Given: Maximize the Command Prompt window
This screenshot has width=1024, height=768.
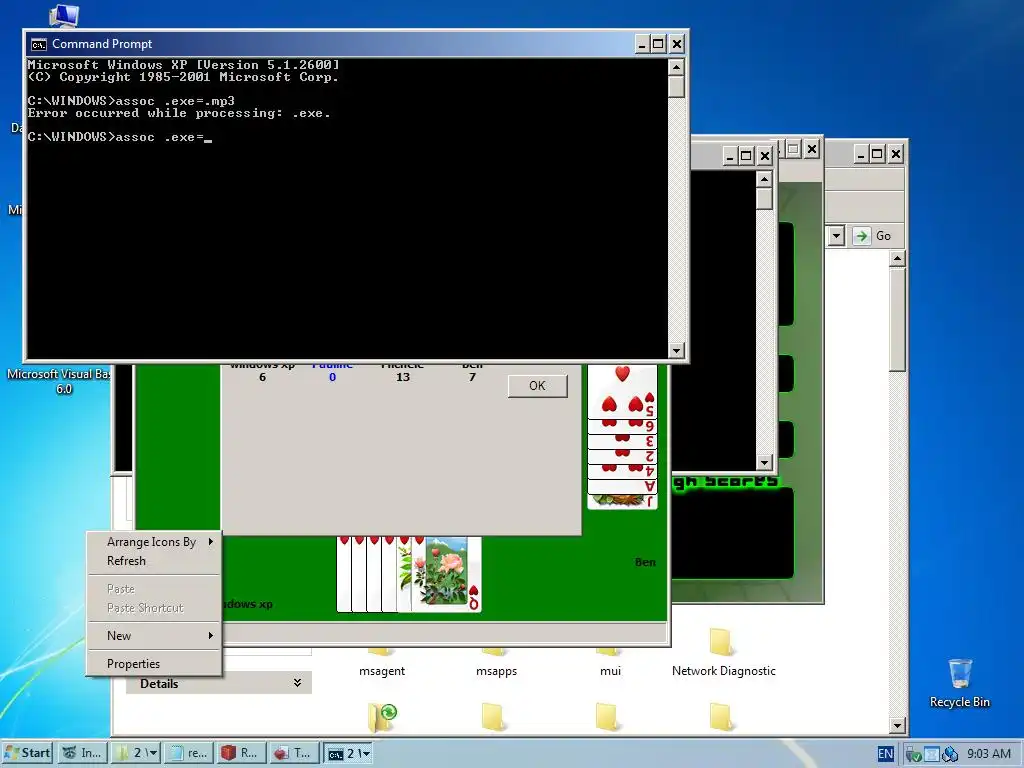Looking at the screenshot, I should 658,44.
